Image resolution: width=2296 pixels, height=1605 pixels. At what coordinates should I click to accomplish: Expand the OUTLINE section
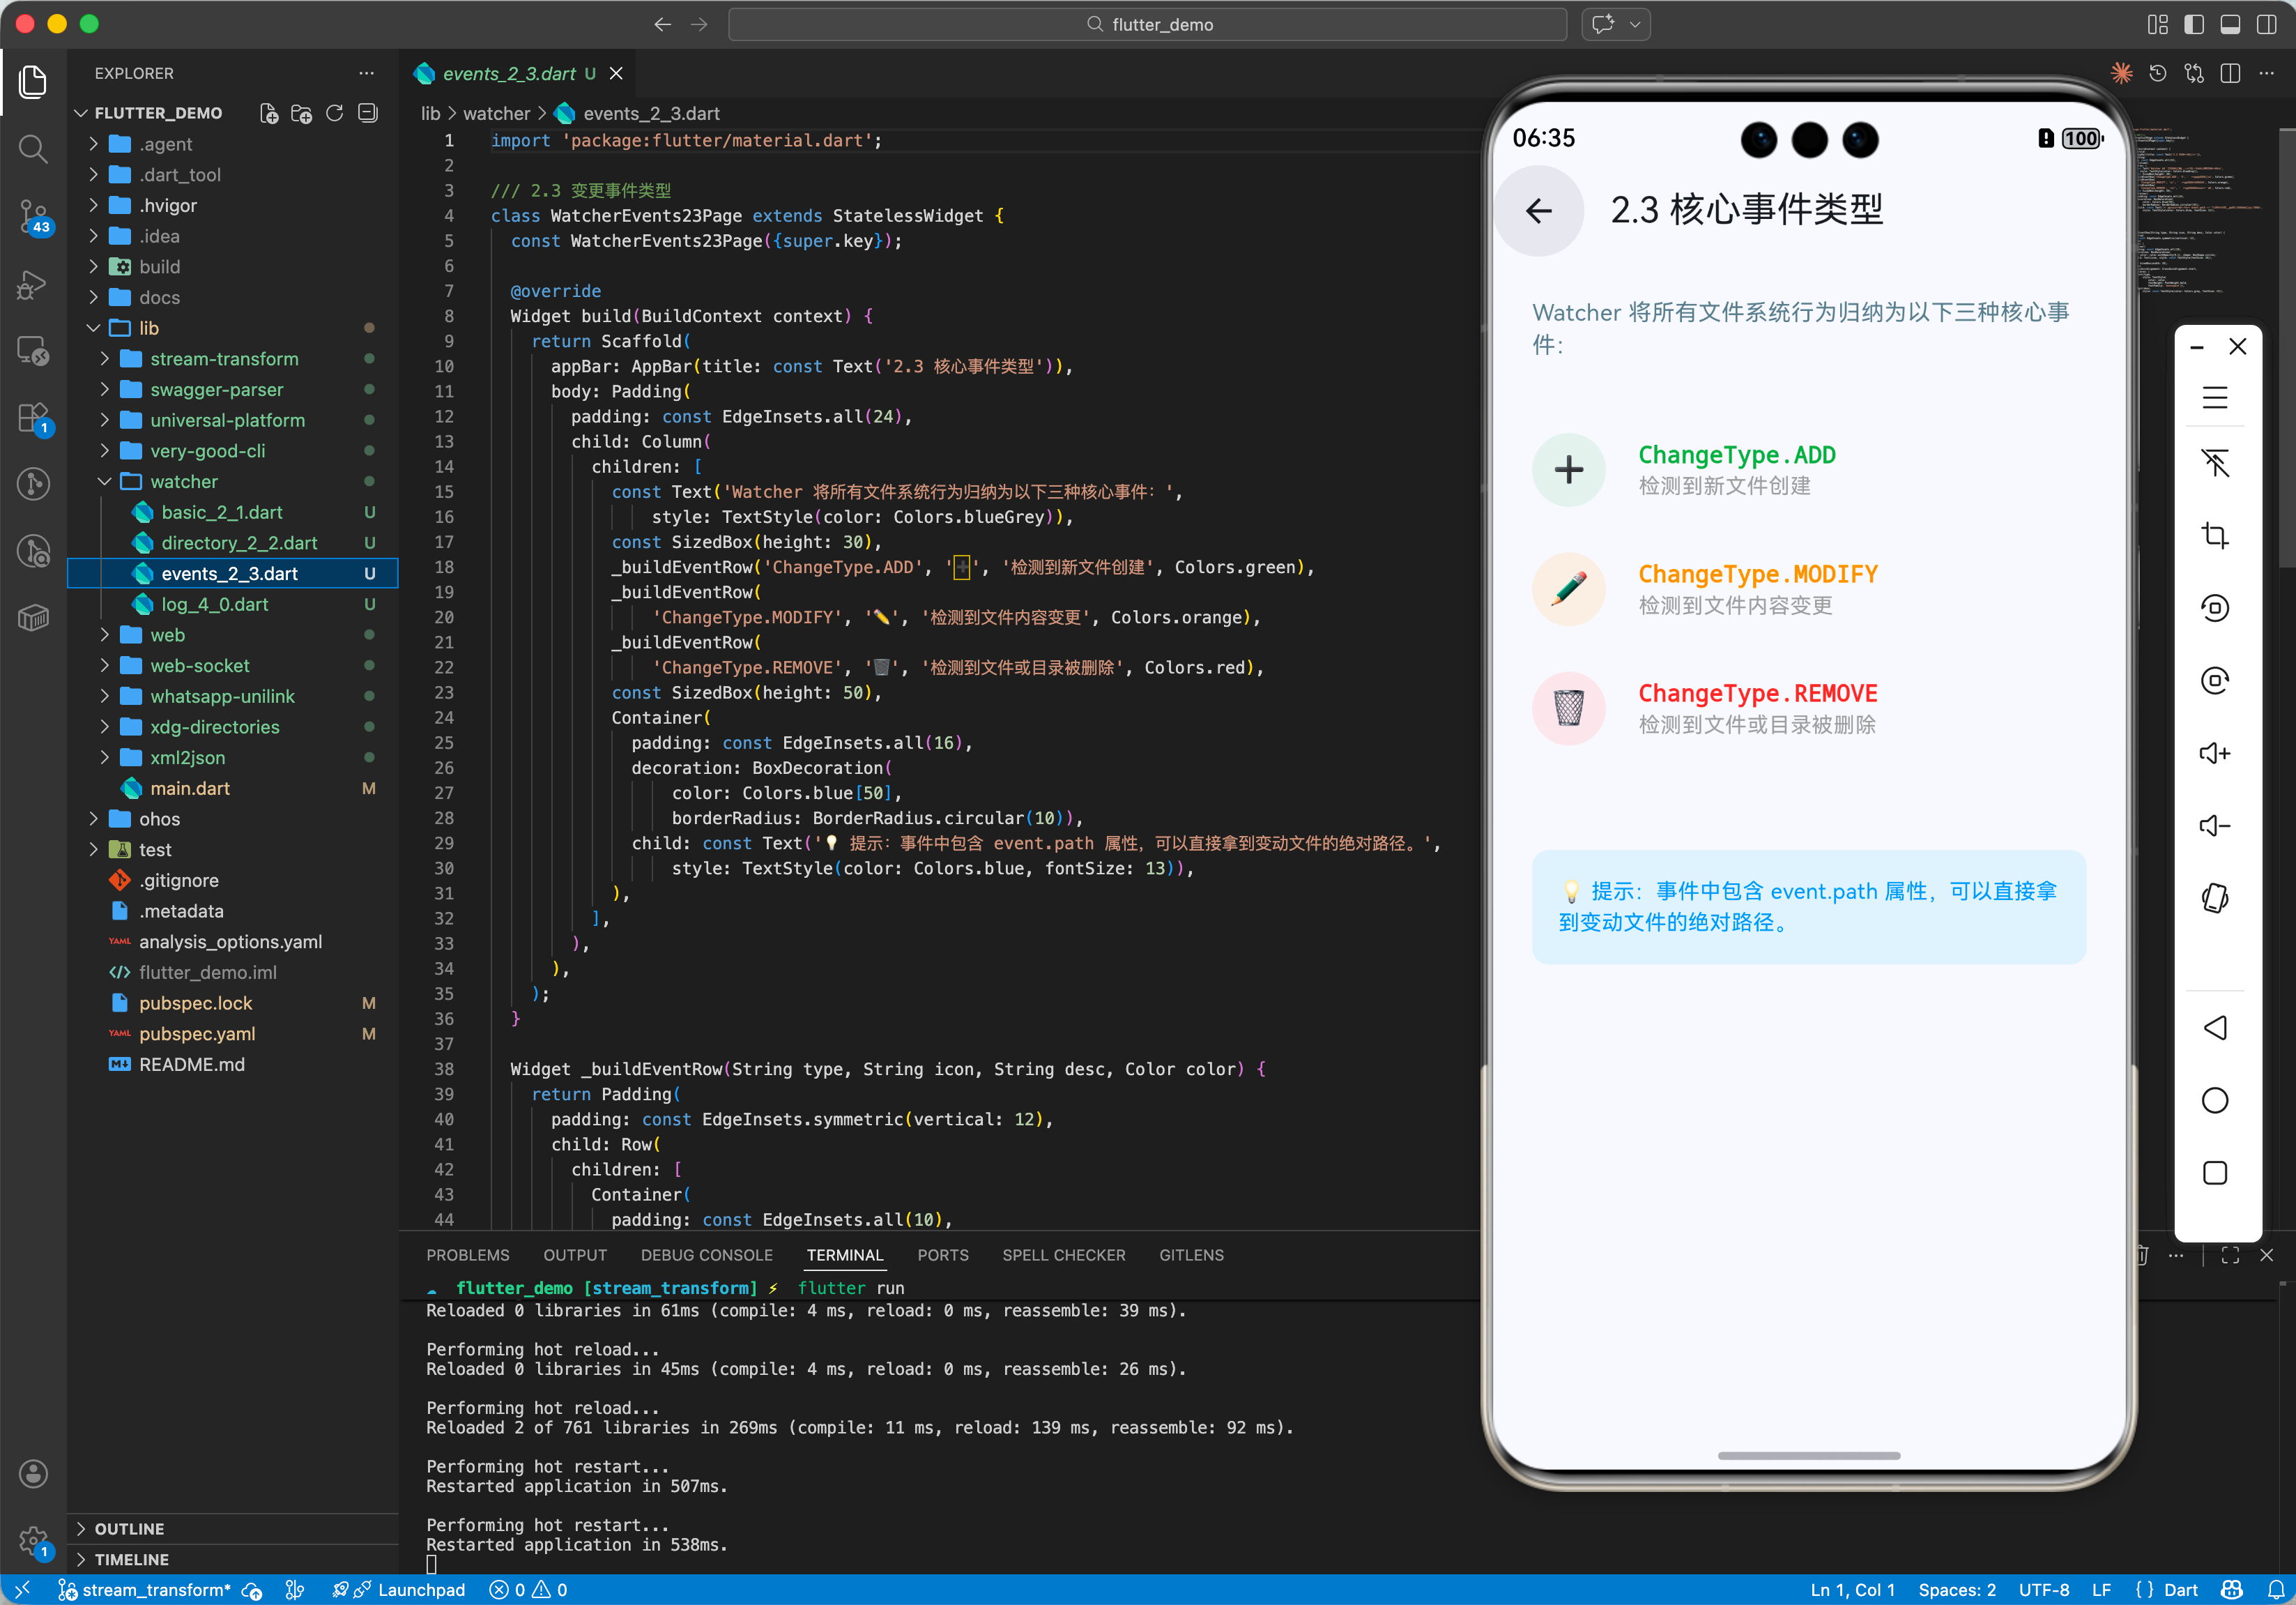(129, 1528)
